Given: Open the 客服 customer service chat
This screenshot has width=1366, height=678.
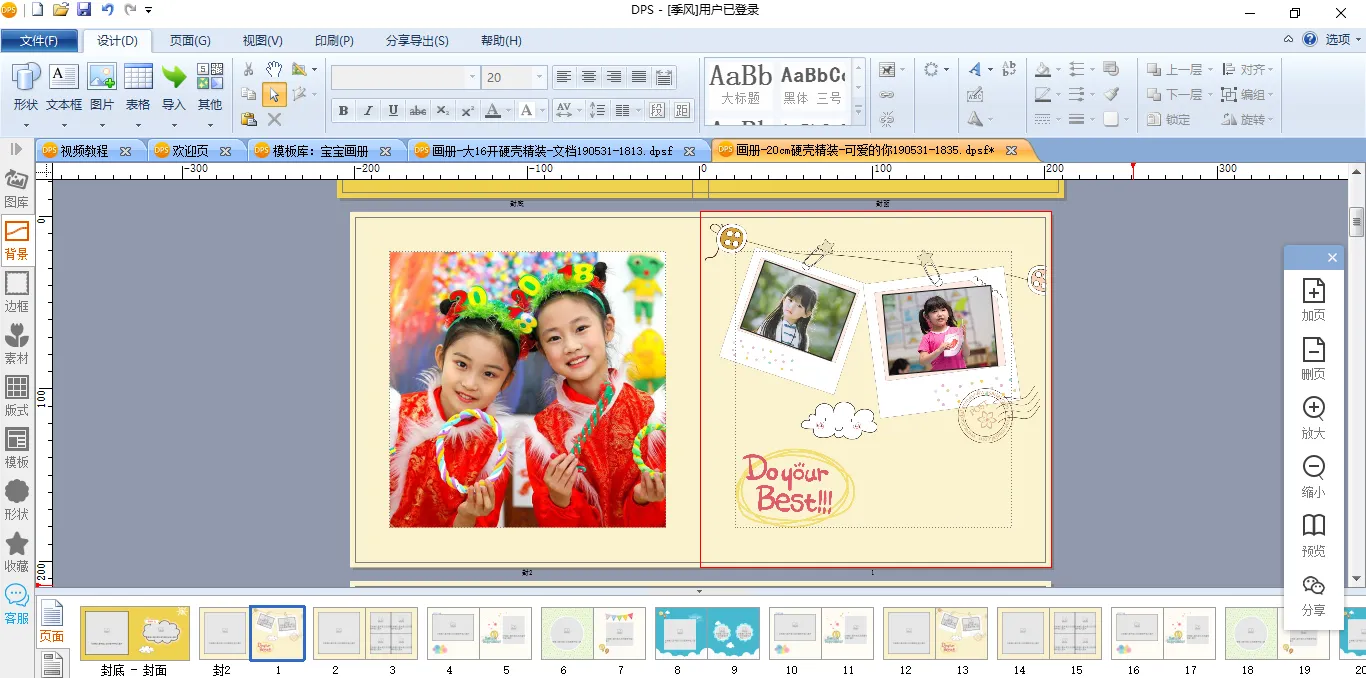Looking at the screenshot, I should pyautogui.click(x=17, y=604).
